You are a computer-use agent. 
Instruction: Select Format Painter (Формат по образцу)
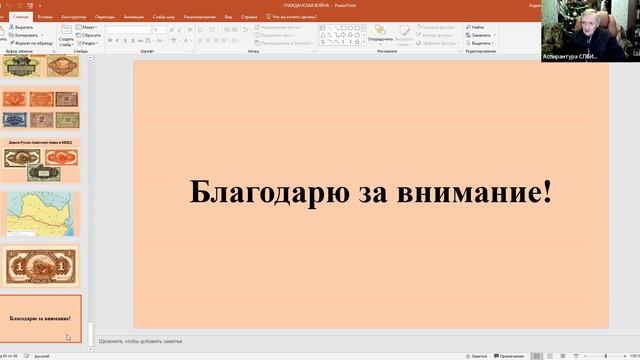31,43
